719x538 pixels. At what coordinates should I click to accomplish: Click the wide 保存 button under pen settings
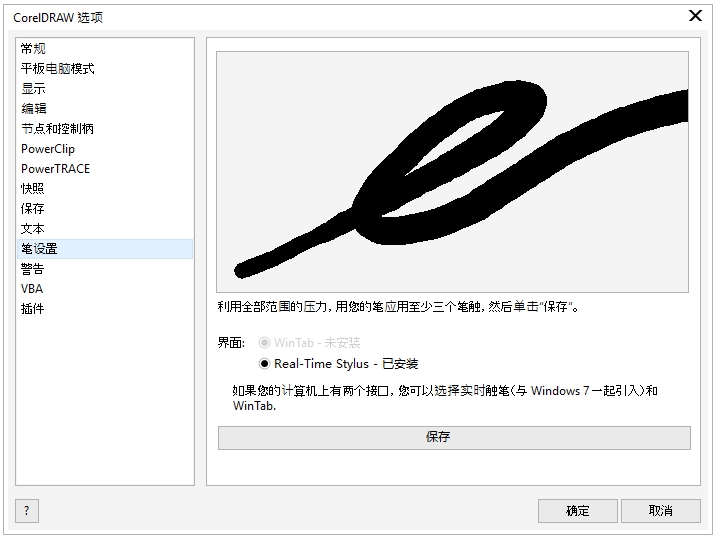click(454, 438)
